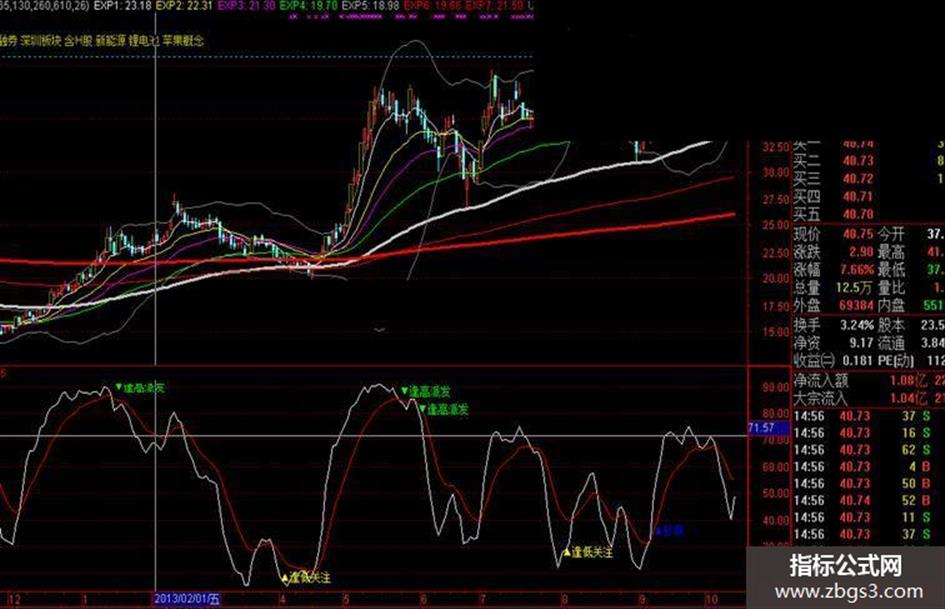Select month 12 on the time axis

coord(15,599)
